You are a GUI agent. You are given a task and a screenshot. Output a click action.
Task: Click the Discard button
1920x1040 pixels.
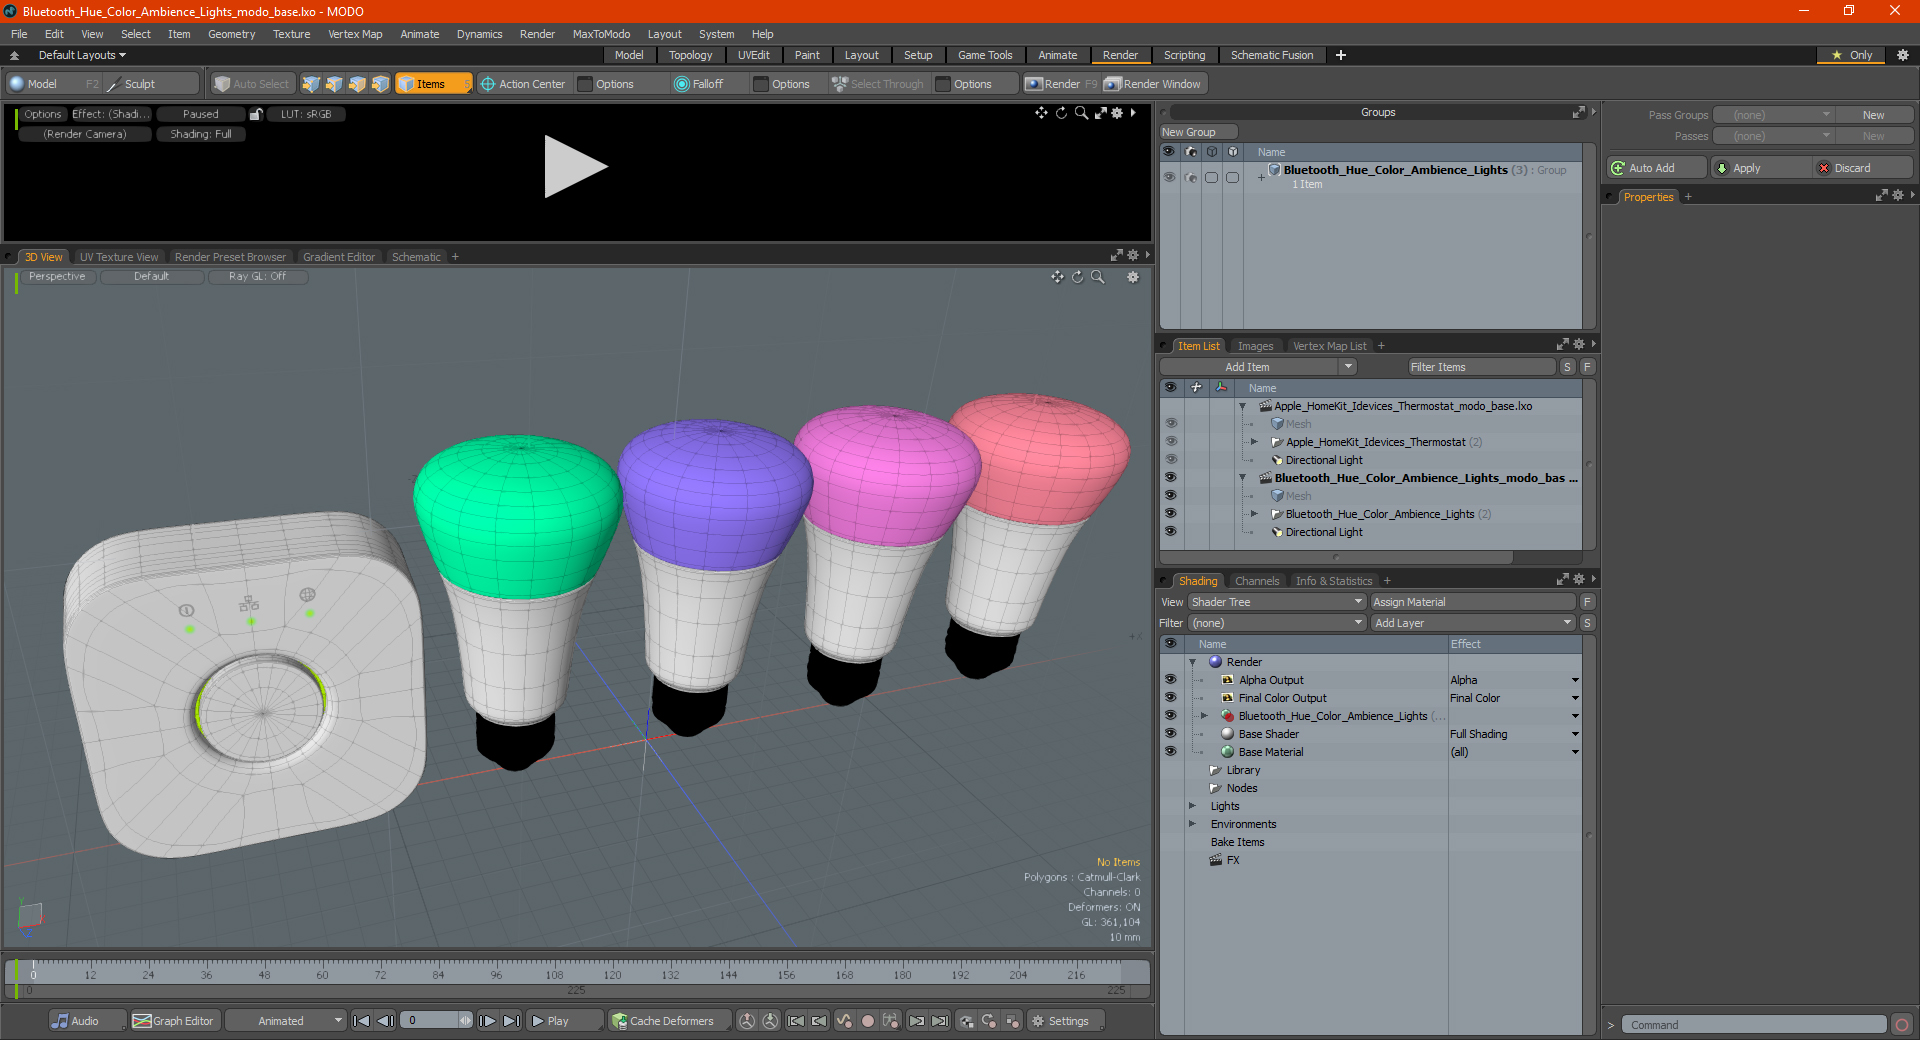(1863, 168)
